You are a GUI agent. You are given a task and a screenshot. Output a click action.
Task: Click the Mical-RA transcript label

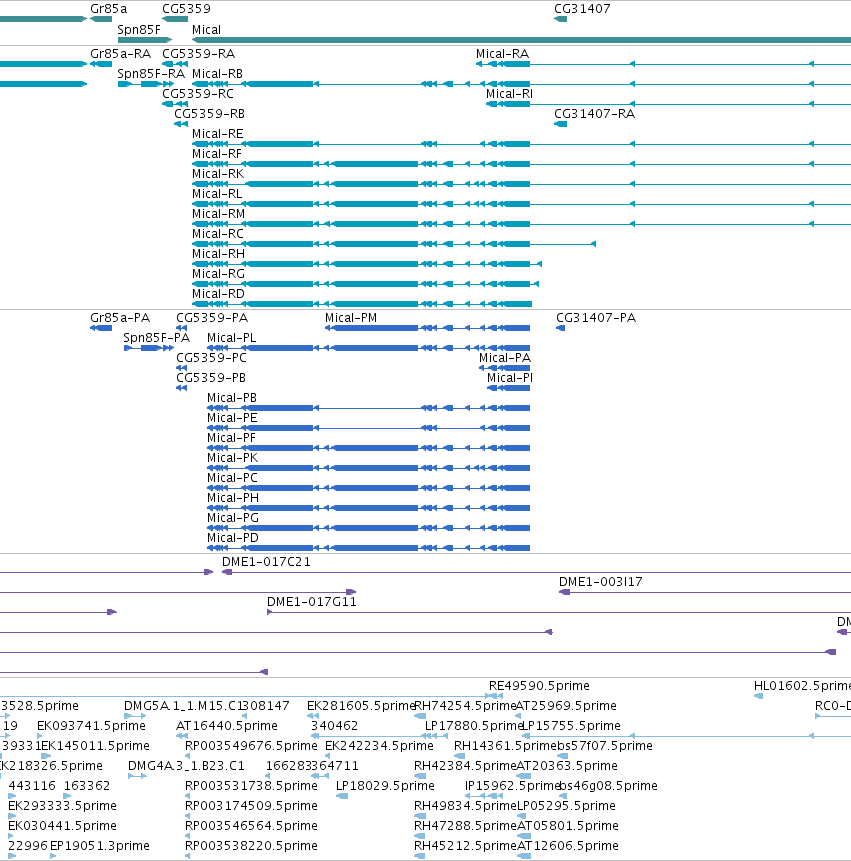pyautogui.click(x=502, y=54)
